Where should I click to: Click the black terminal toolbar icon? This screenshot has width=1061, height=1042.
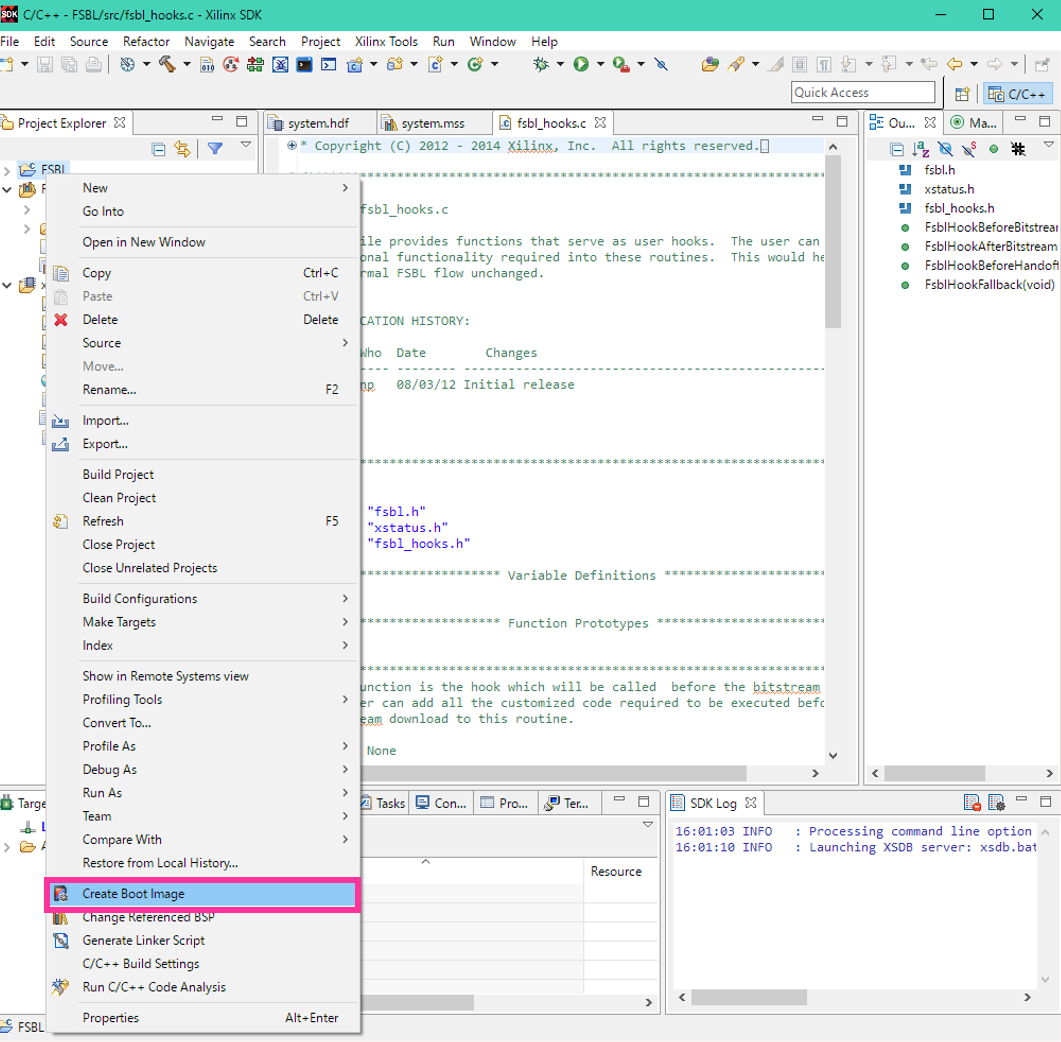point(304,64)
